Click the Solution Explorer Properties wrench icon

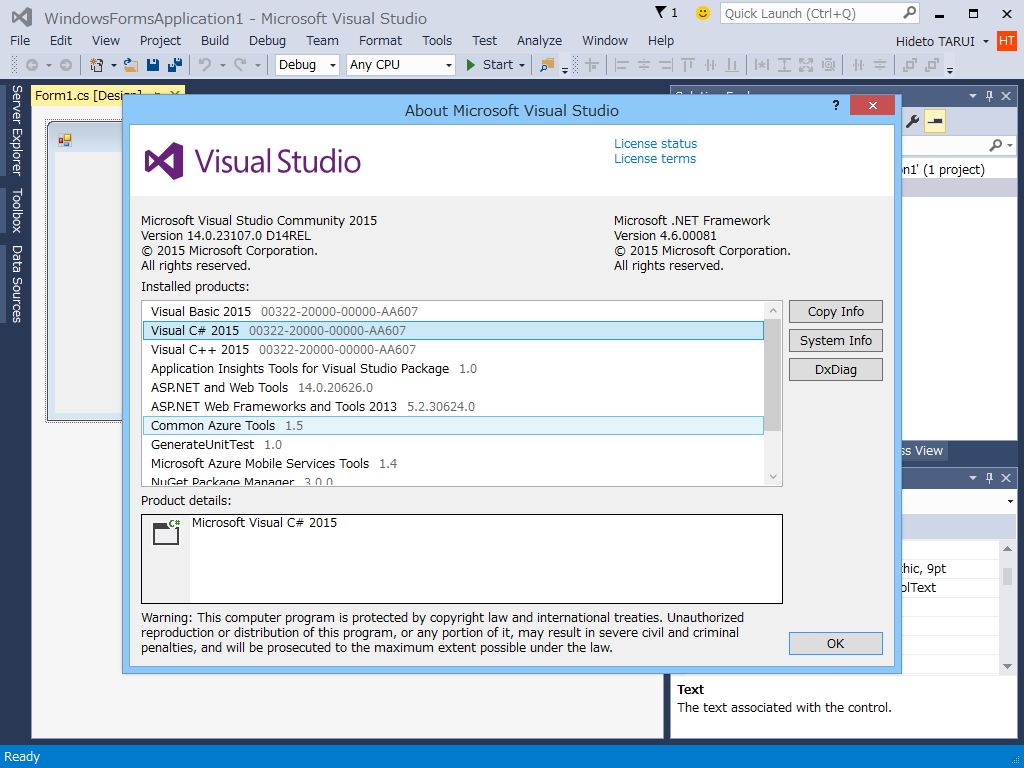(x=912, y=121)
